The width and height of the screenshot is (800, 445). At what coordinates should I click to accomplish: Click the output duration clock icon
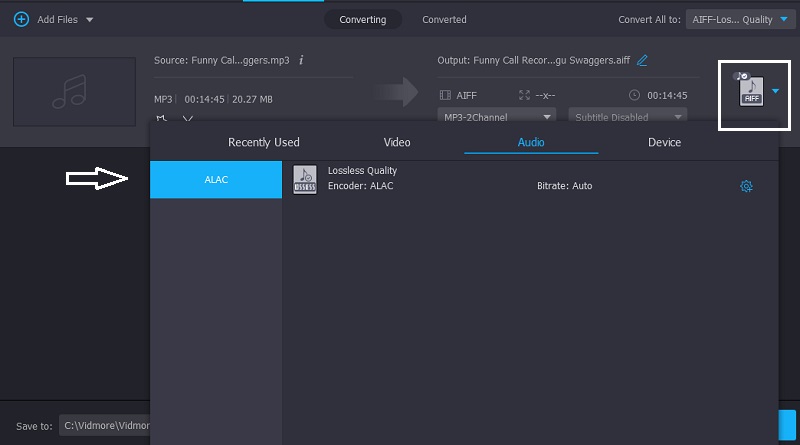tap(634, 96)
